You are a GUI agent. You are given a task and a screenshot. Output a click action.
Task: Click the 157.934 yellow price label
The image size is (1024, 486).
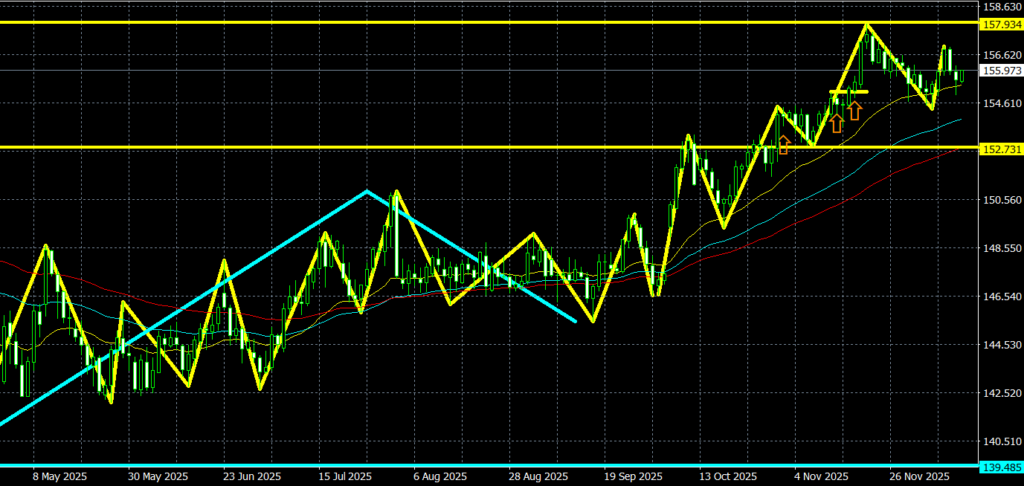point(1000,24)
